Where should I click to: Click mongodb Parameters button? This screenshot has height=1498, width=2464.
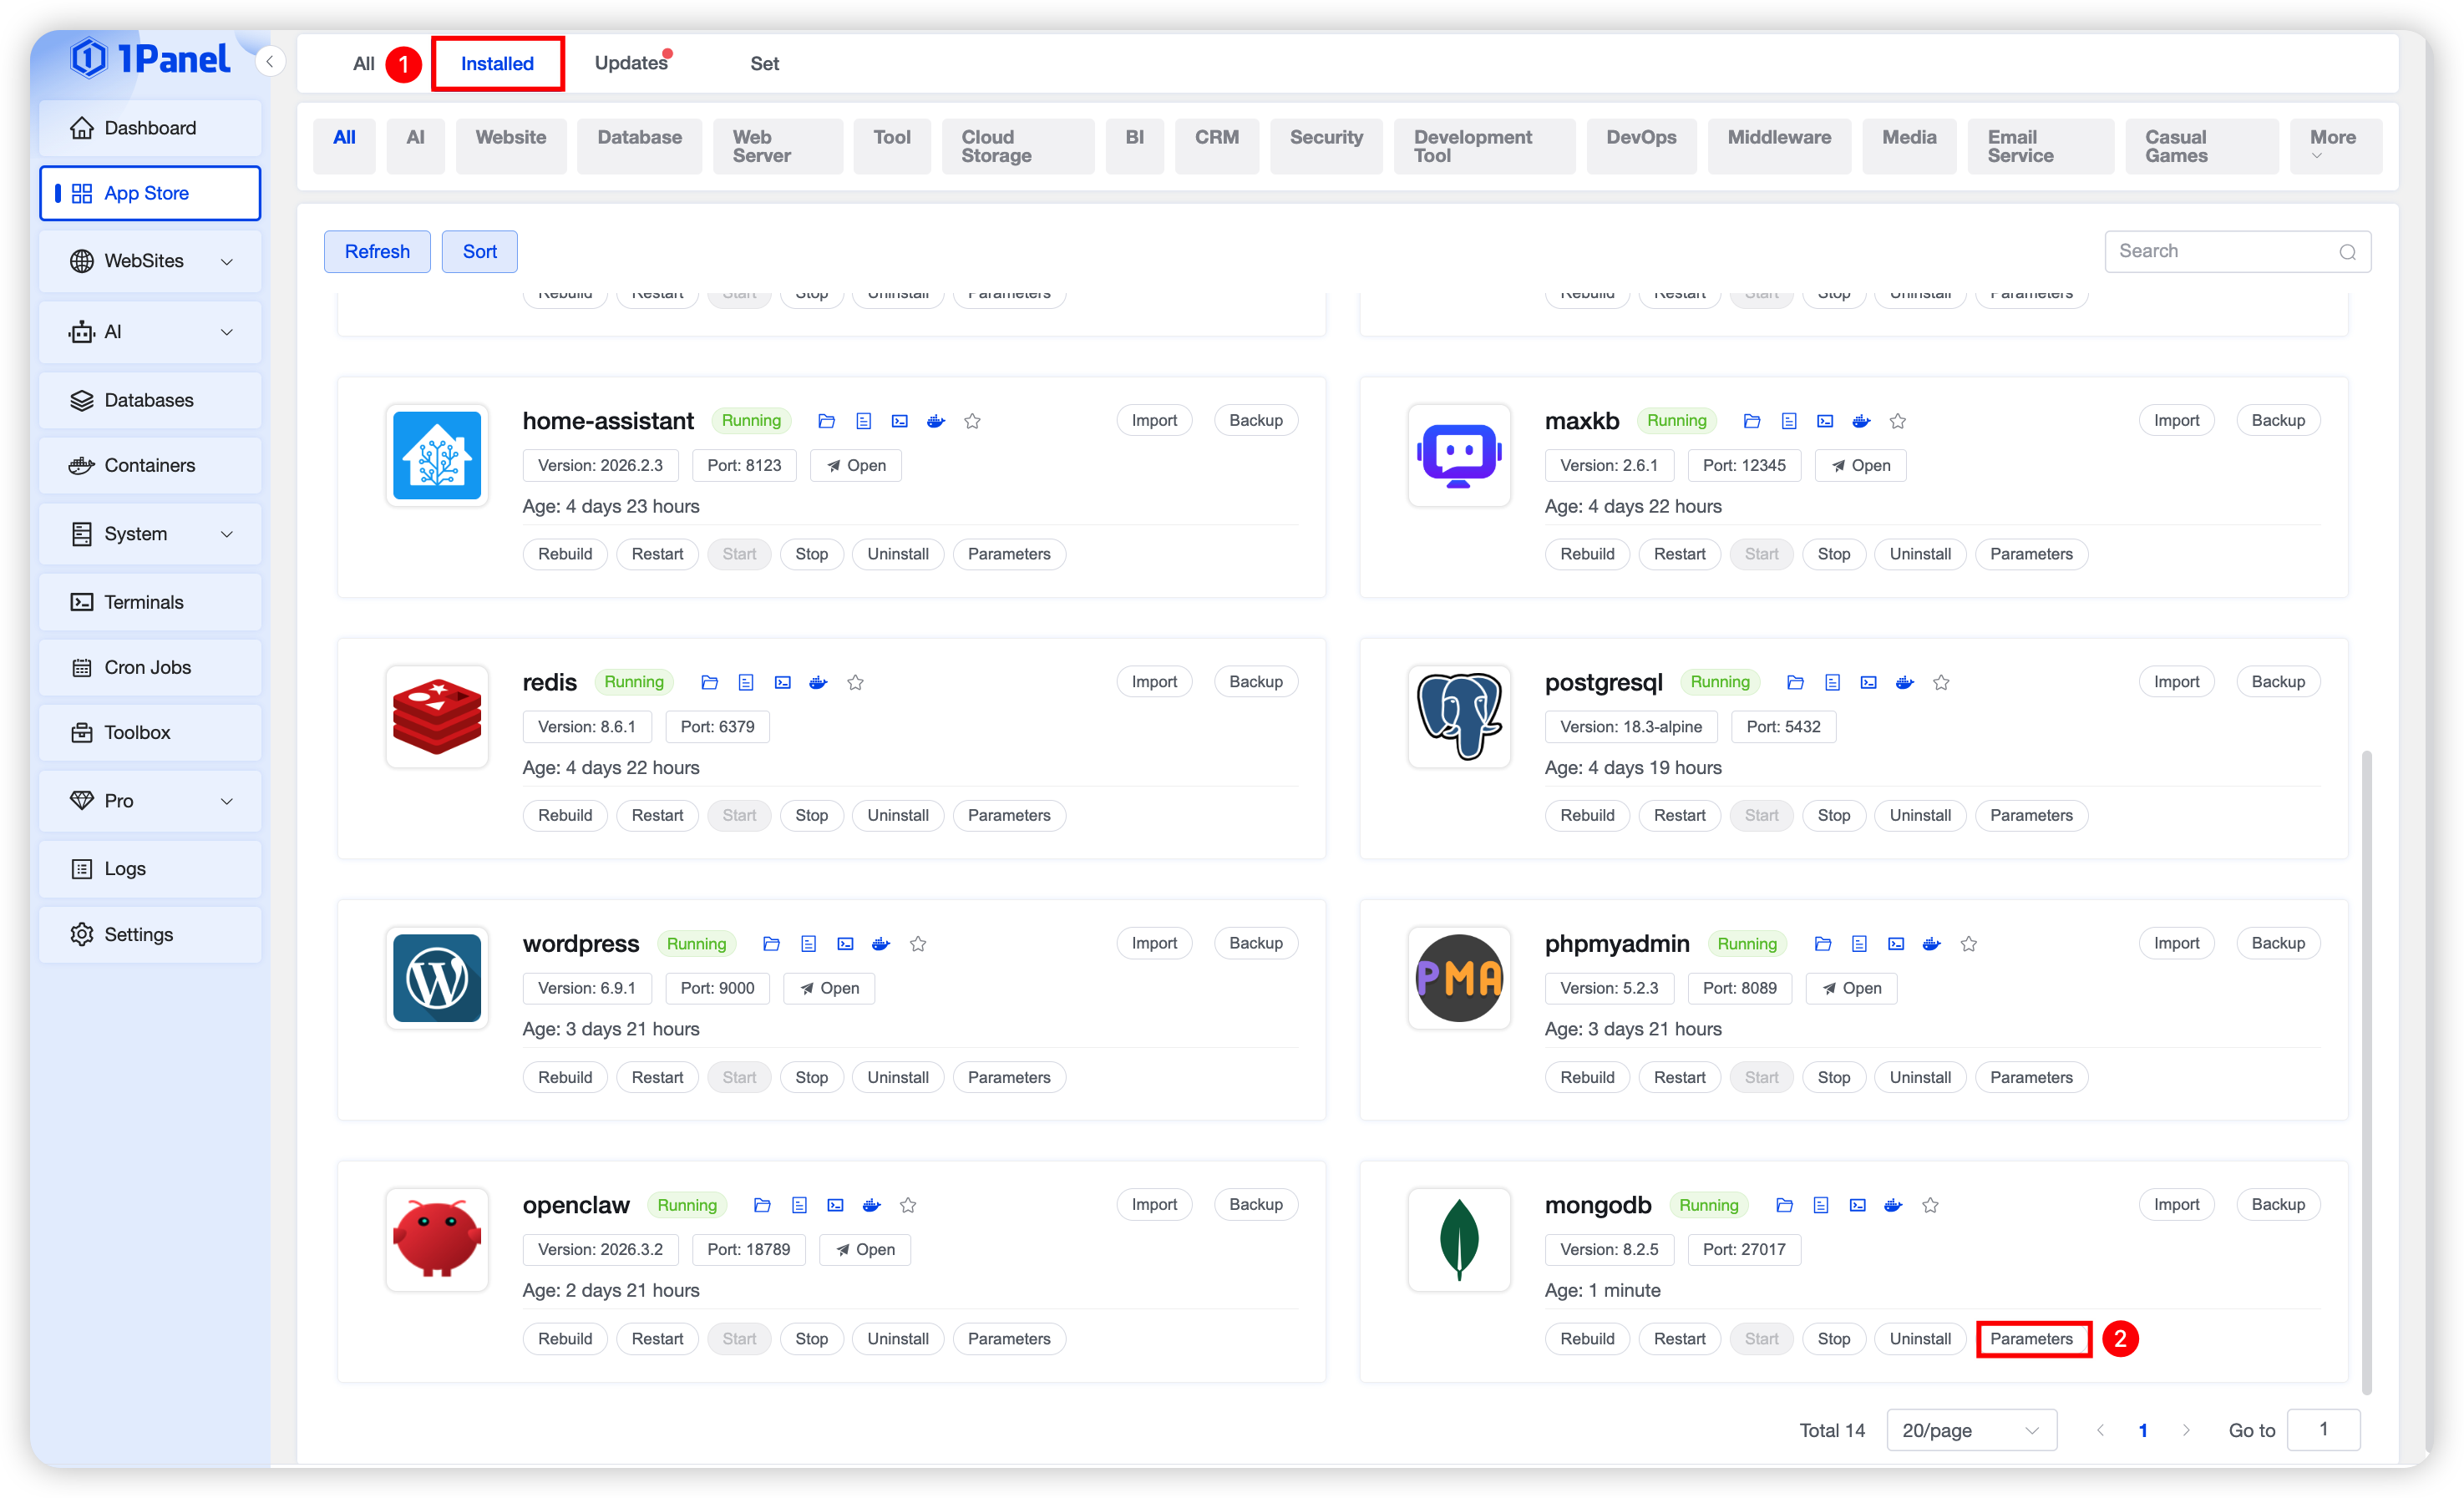tap(2030, 1339)
